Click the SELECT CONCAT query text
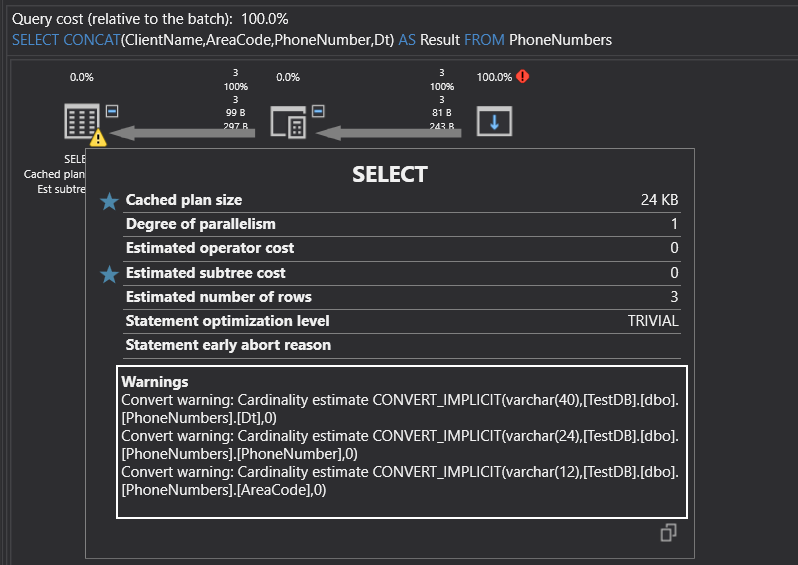Viewport: 798px width, 565px height. (x=312, y=40)
